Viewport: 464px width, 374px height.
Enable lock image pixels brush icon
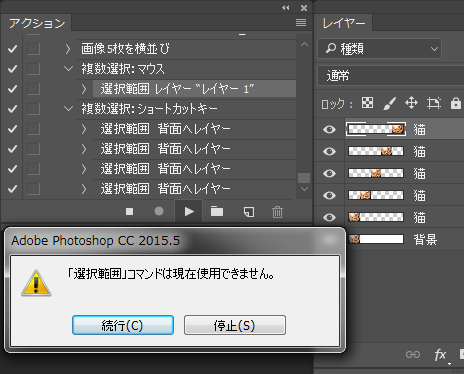(389, 103)
